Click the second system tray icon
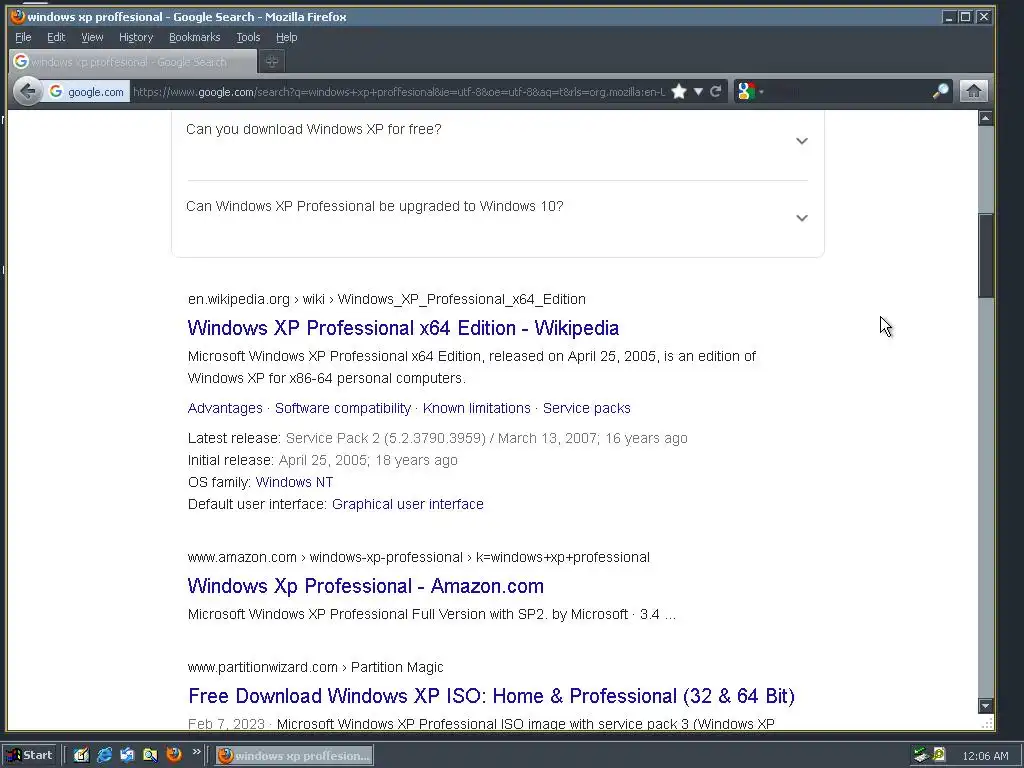 point(939,755)
